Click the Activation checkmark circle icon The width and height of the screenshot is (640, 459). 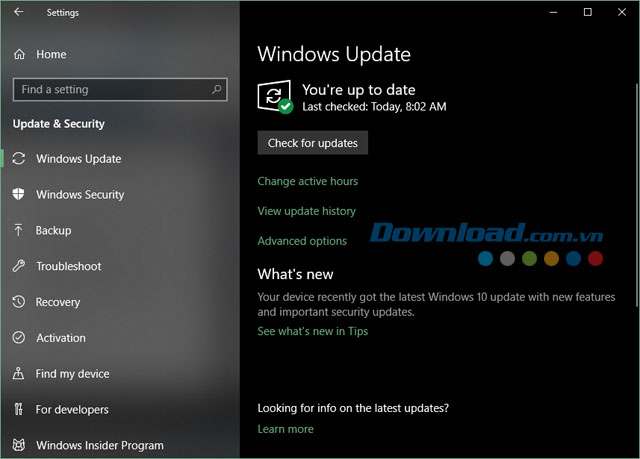[19, 337]
